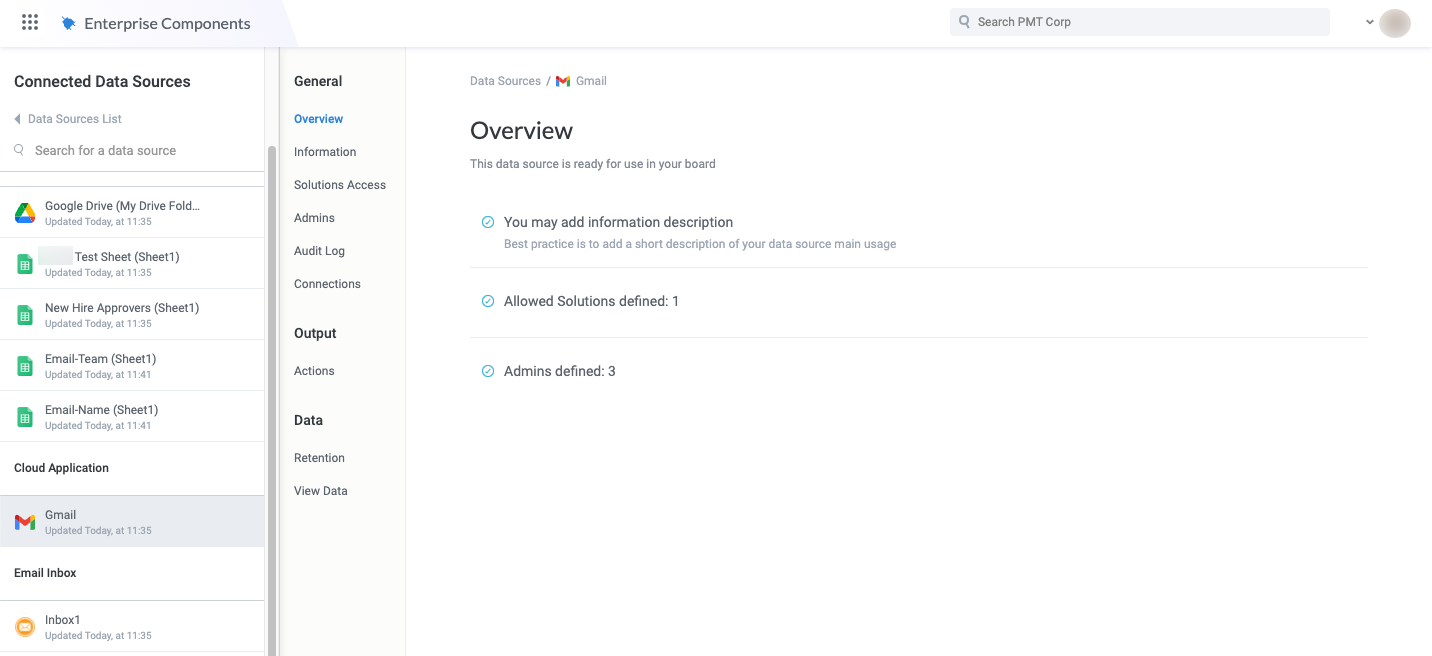This screenshot has width=1432, height=656.
Task: Switch to the Information section
Action: pyautogui.click(x=324, y=151)
